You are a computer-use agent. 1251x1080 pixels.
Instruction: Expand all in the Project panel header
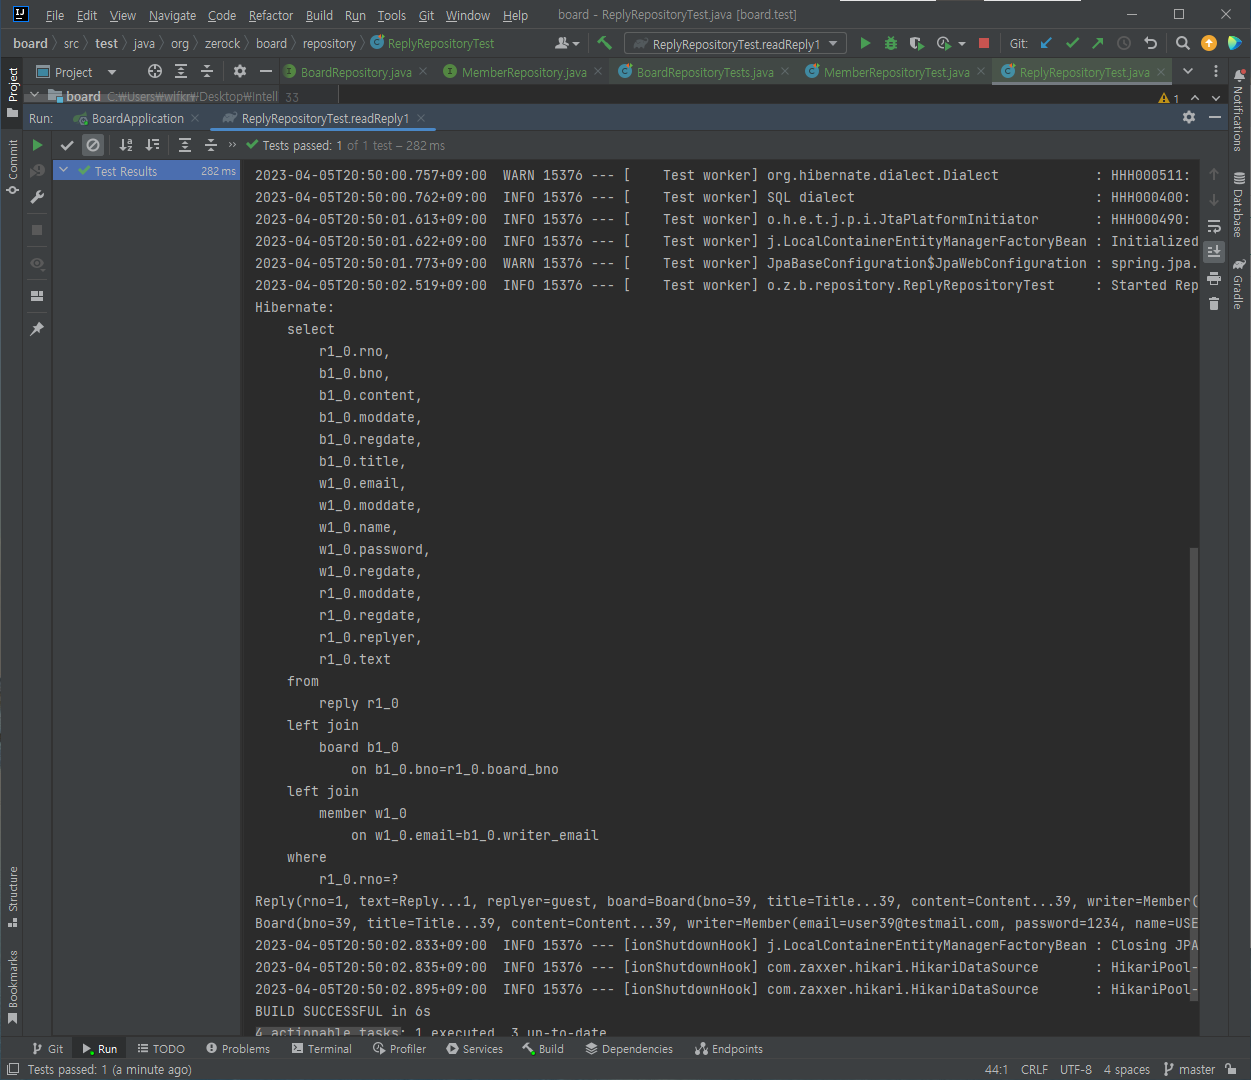click(x=181, y=71)
